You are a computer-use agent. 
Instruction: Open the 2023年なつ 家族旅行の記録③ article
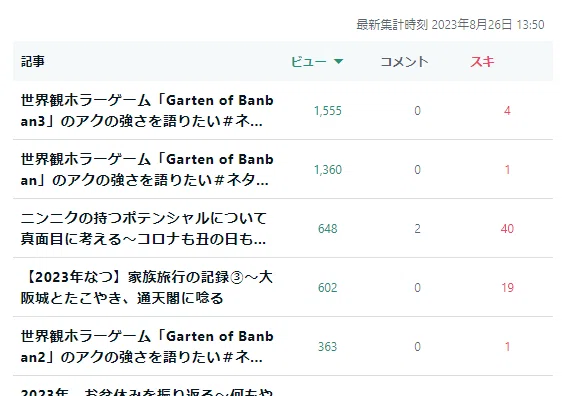[146, 287]
